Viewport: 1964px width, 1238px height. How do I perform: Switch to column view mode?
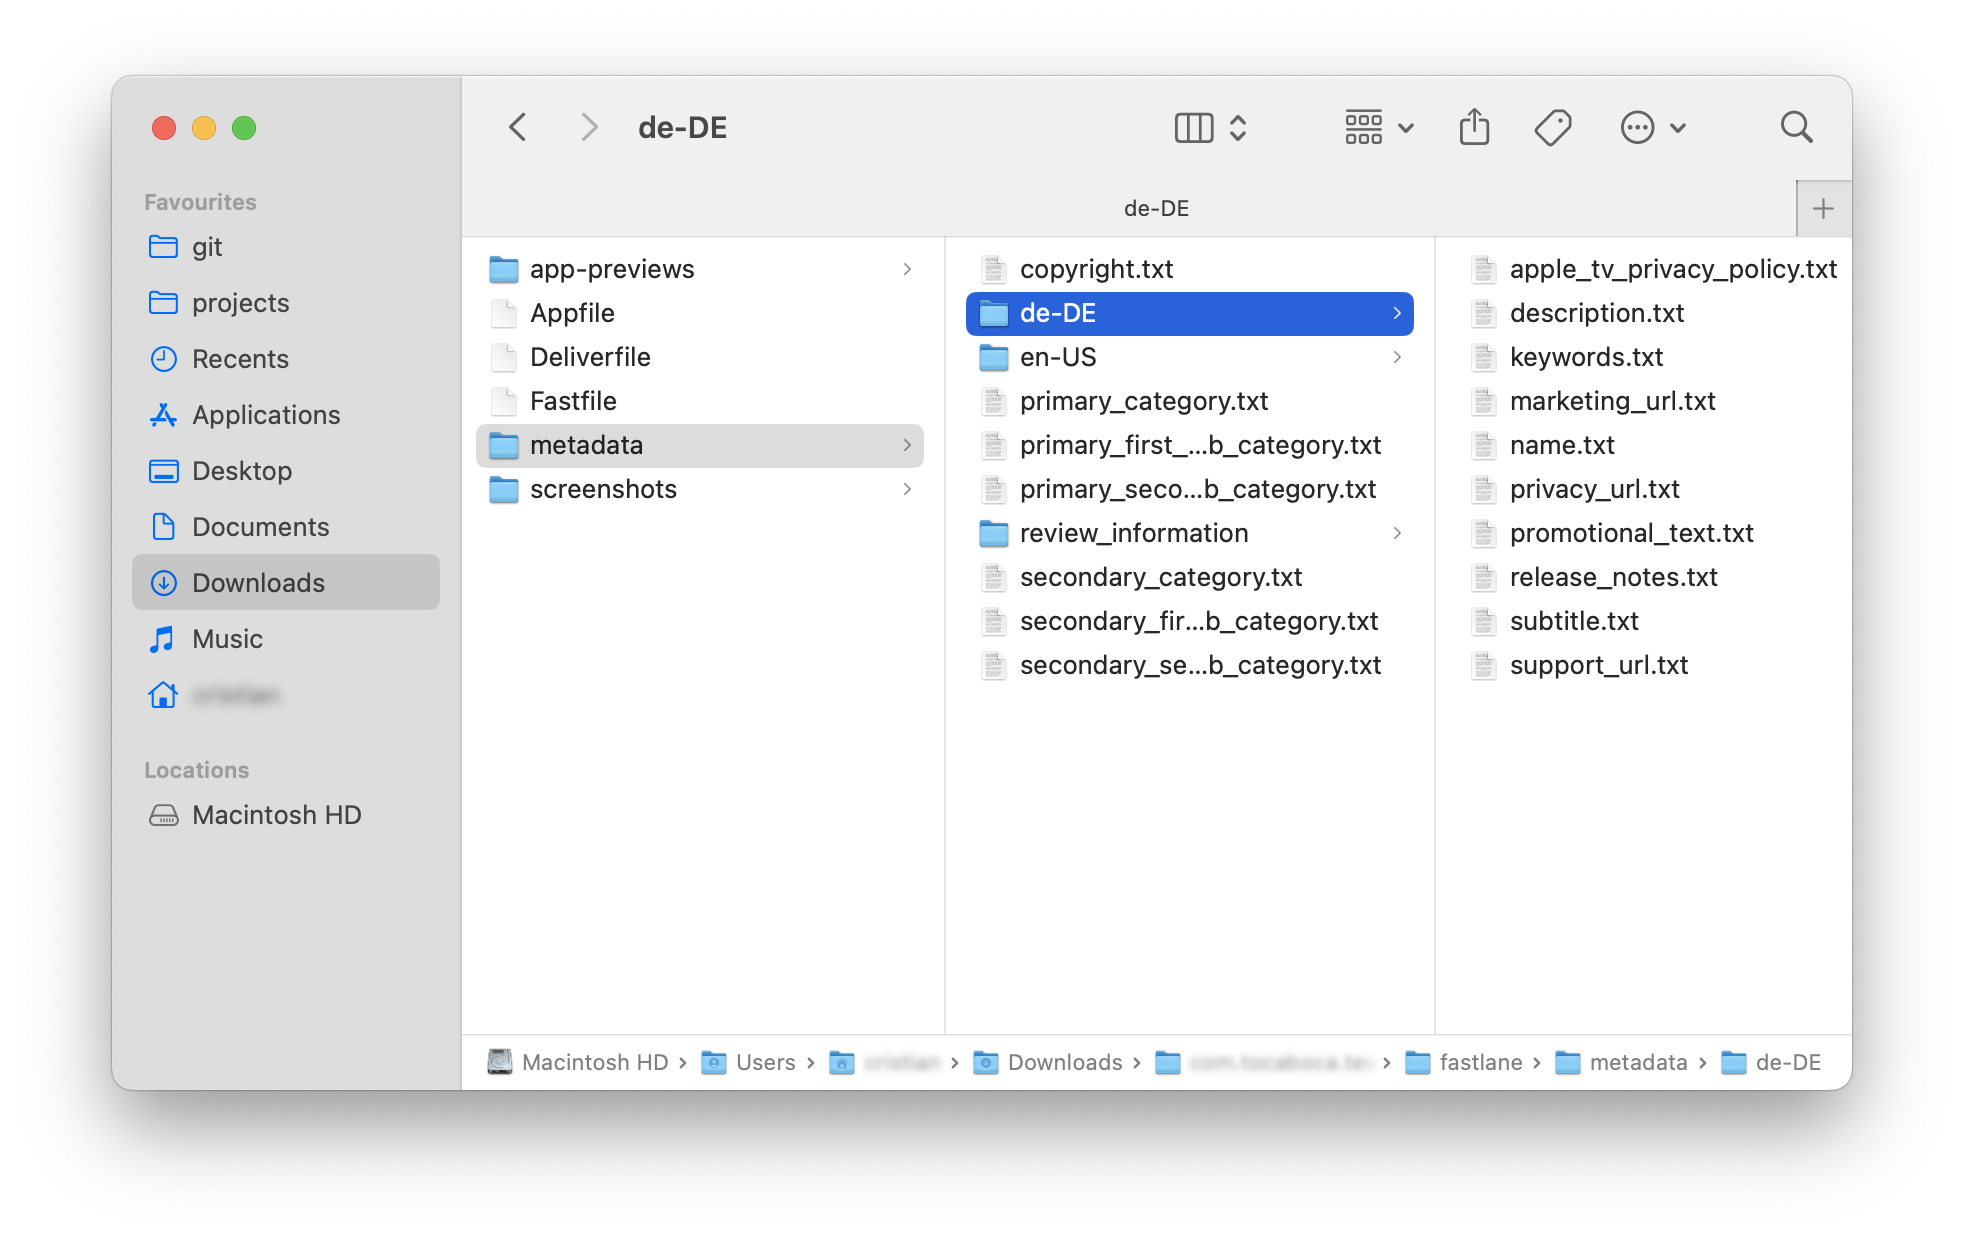(1193, 128)
